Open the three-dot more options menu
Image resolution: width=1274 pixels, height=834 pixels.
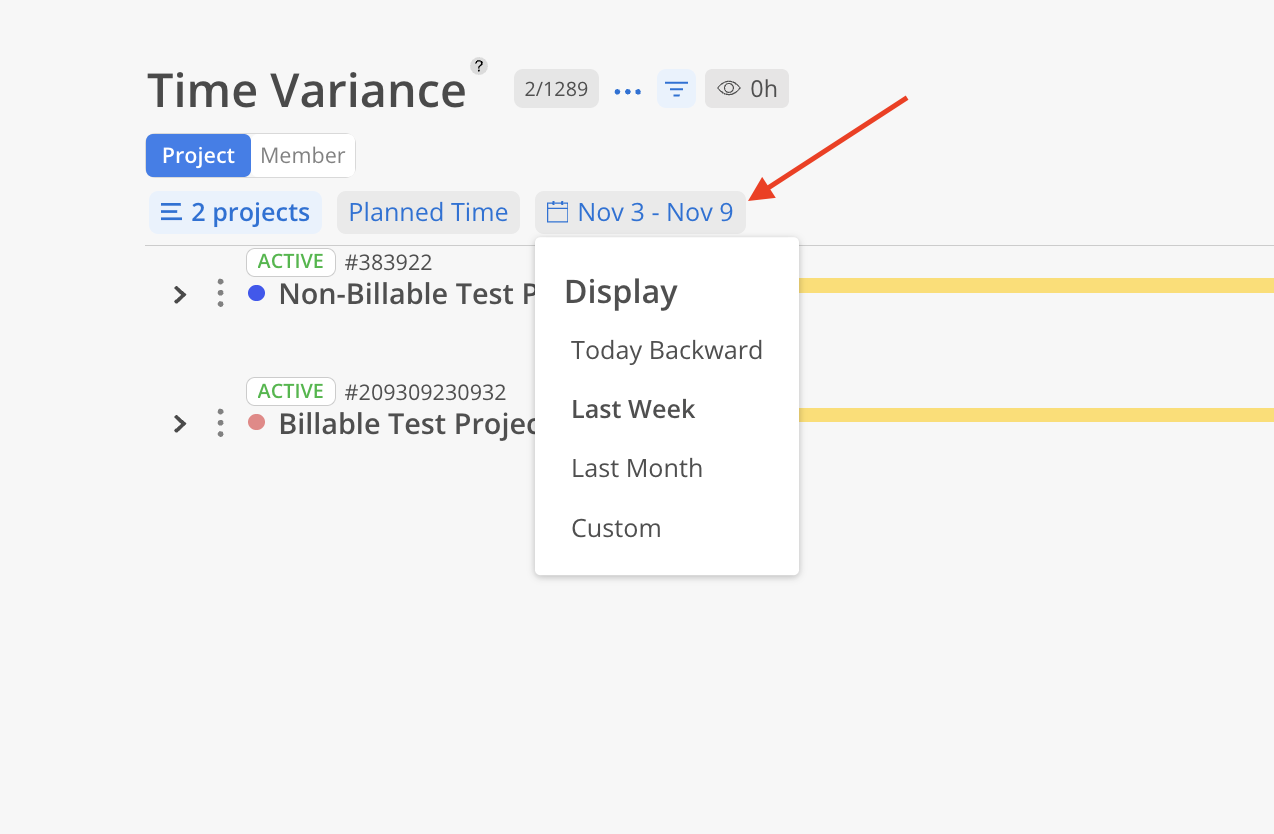tap(627, 91)
